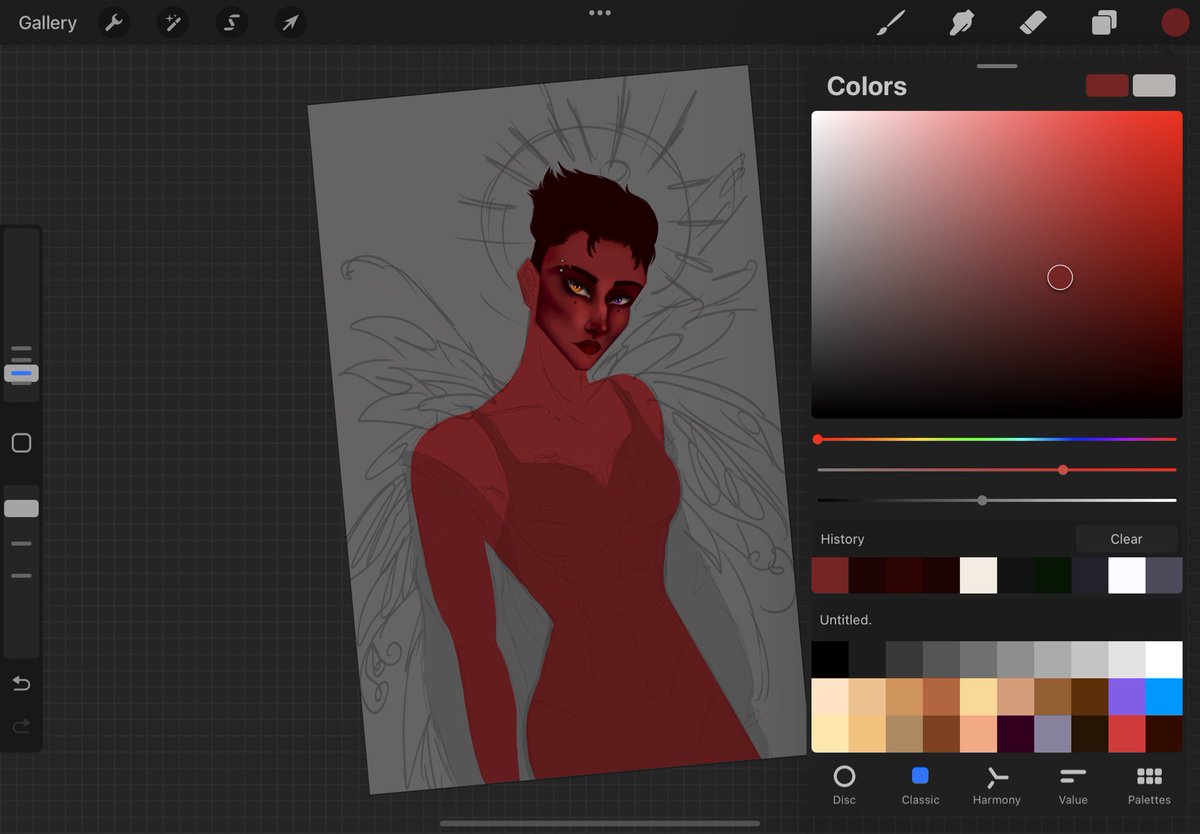Return to the Gallery
The height and width of the screenshot is (834, 1200).
[x=48, y=23]
